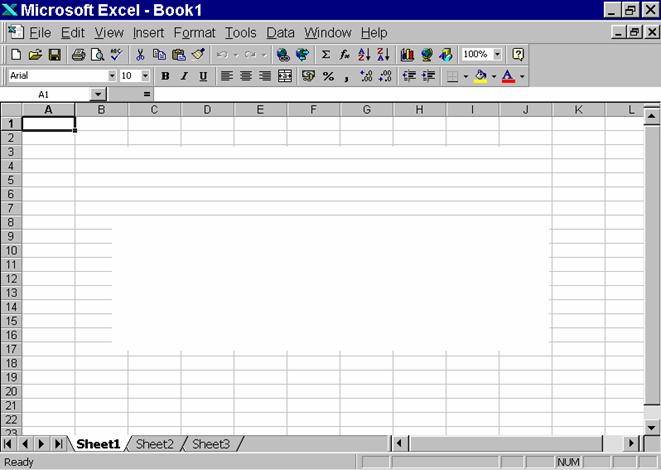The width and height of the screenshot is (661, 470).
Task: Click the Print icon
Action: tap(78, 55)
